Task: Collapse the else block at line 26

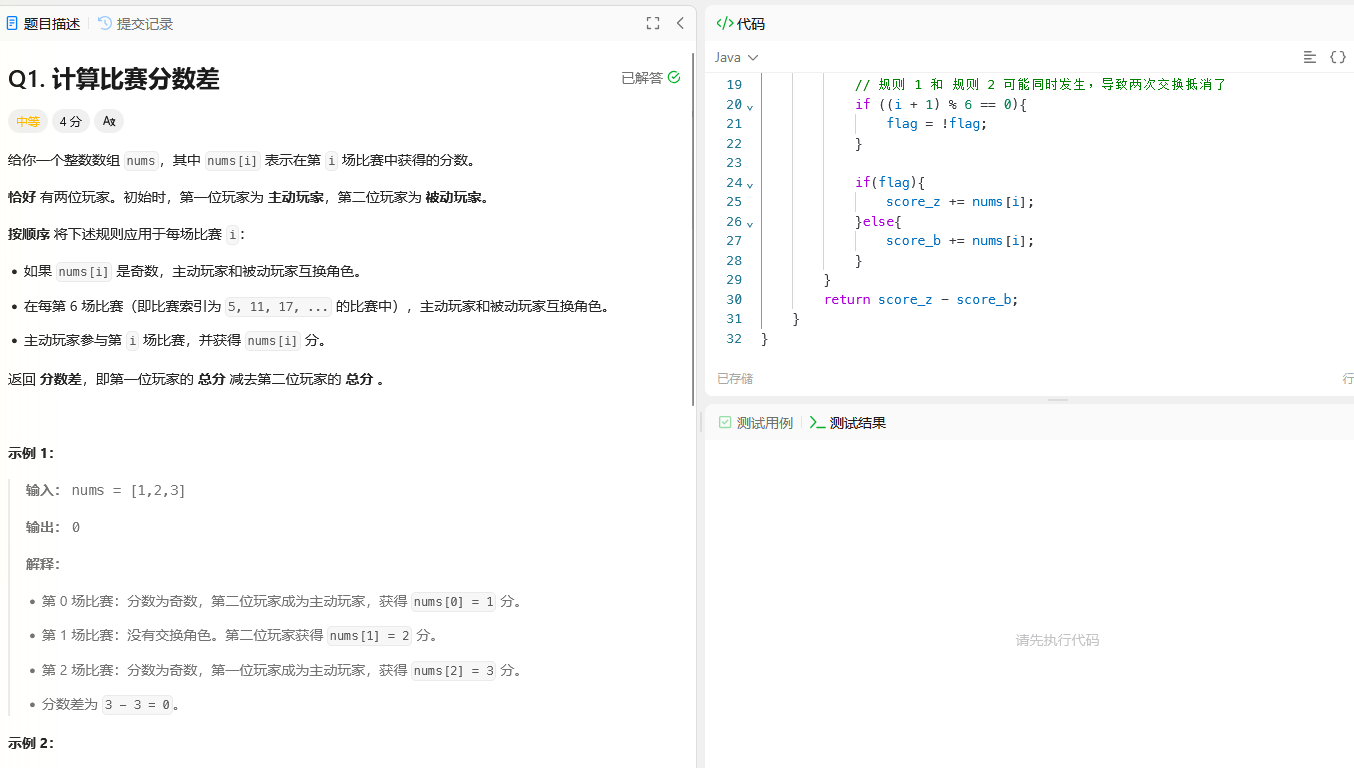Action: point(750,222)
